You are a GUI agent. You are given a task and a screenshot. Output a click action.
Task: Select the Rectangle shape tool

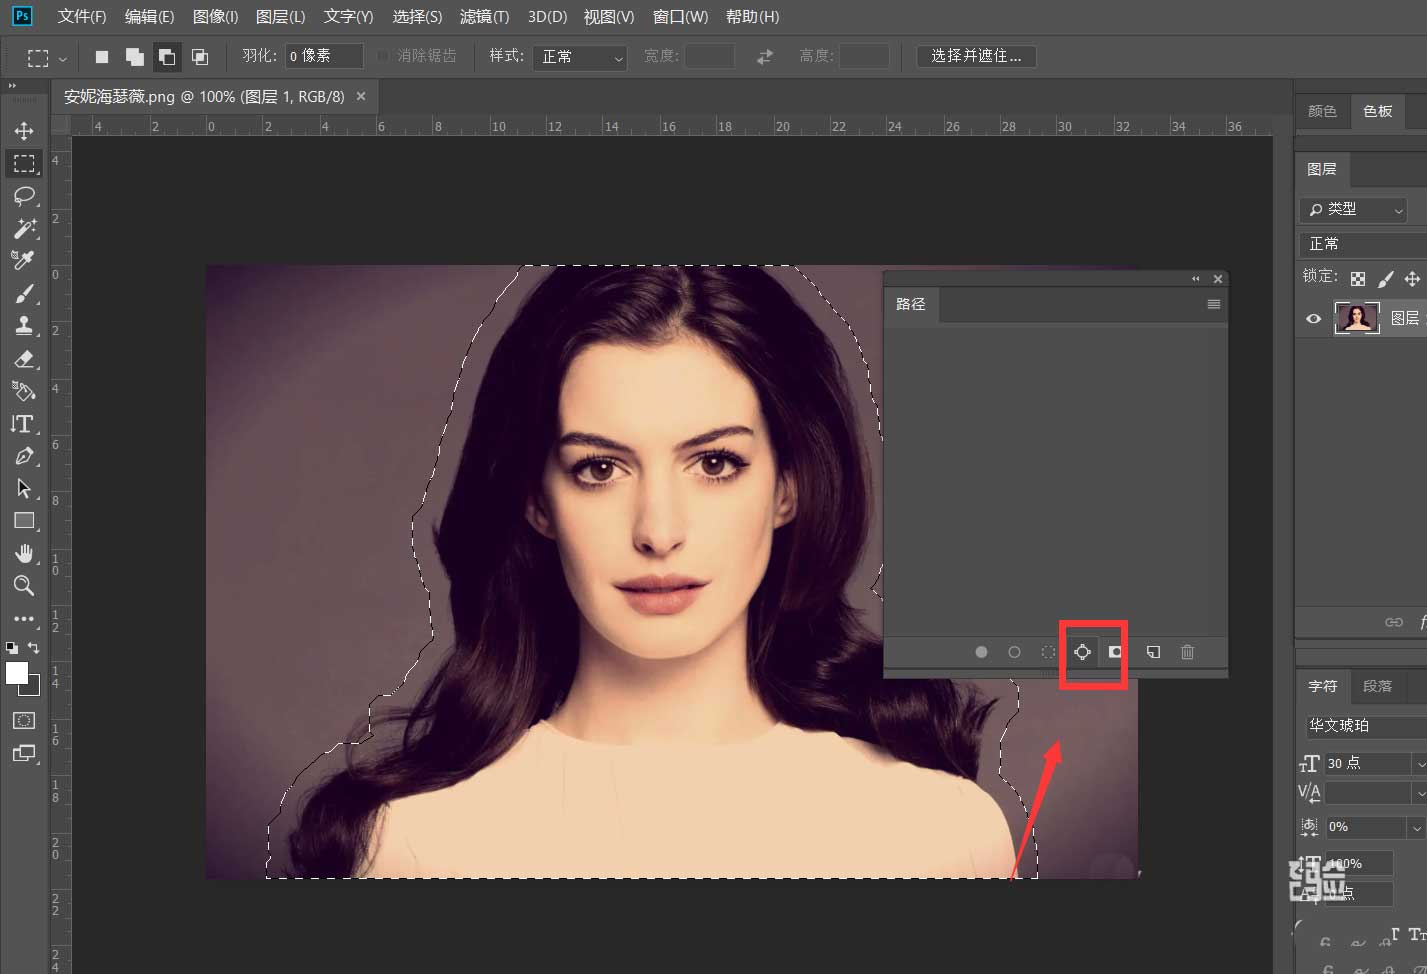24,521
